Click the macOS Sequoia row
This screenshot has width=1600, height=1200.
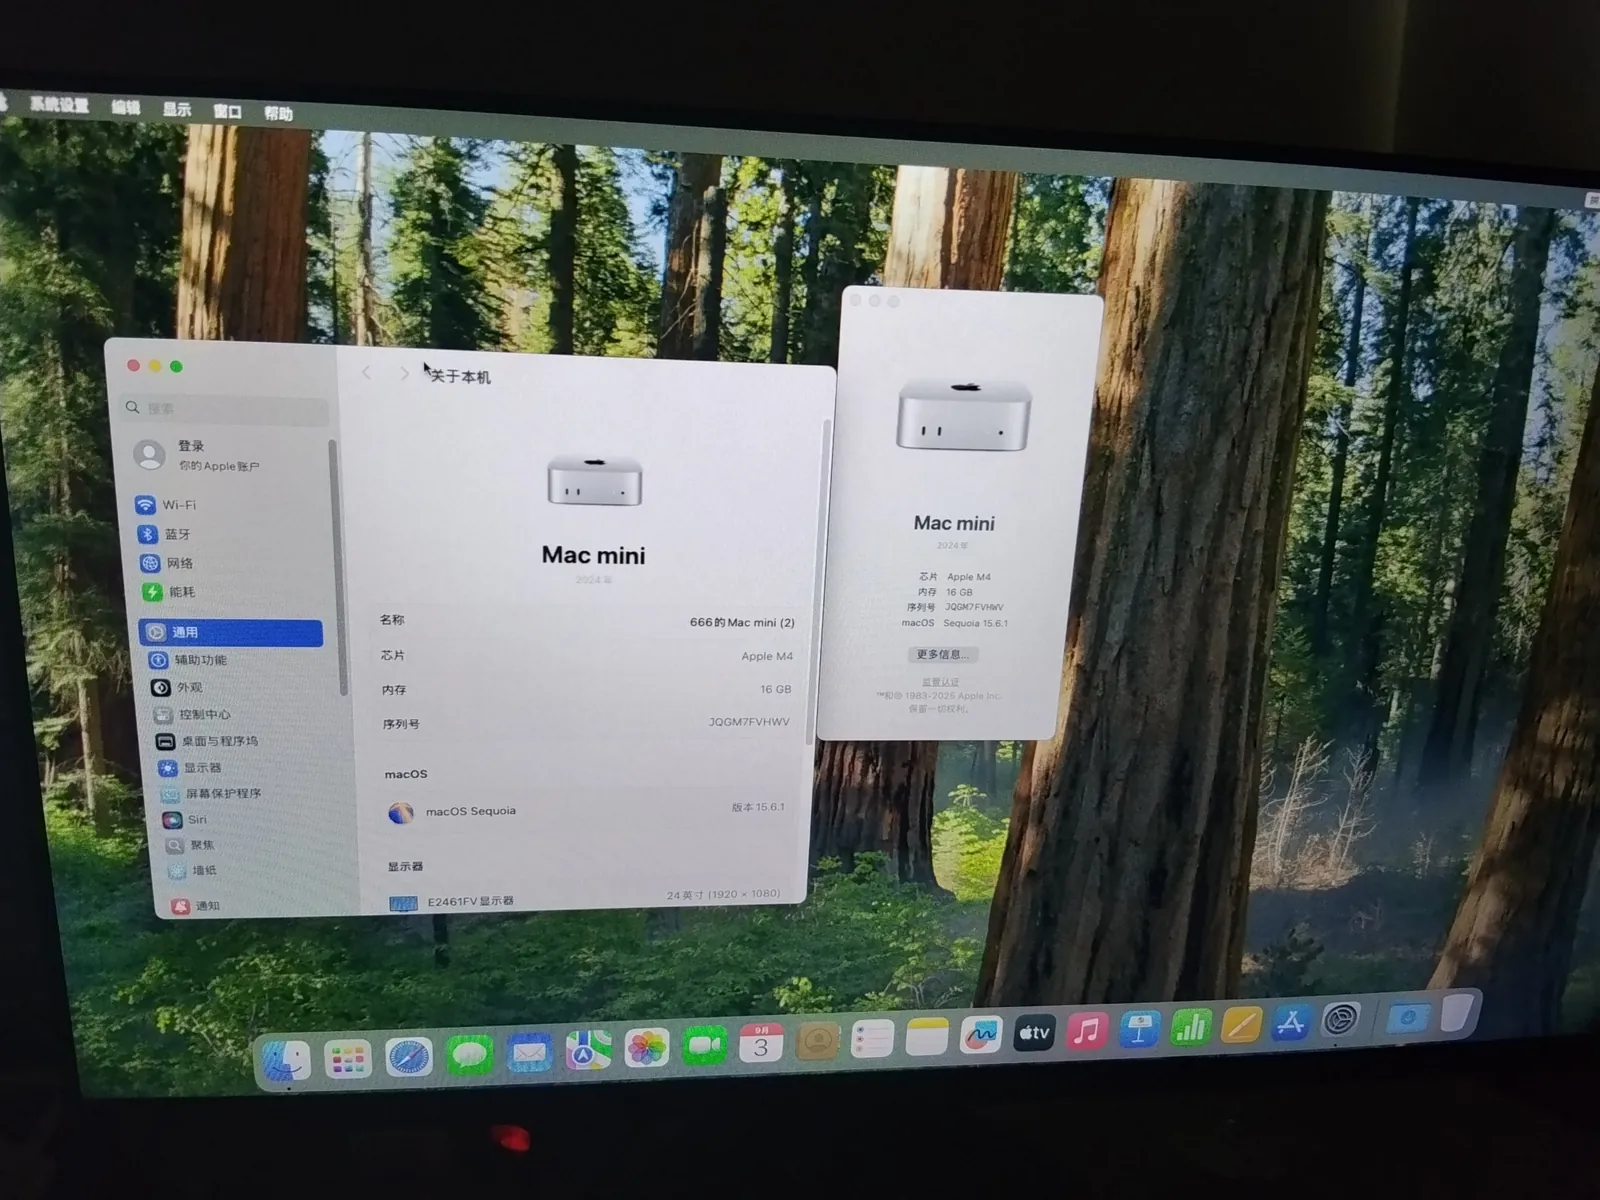point(588,810)
